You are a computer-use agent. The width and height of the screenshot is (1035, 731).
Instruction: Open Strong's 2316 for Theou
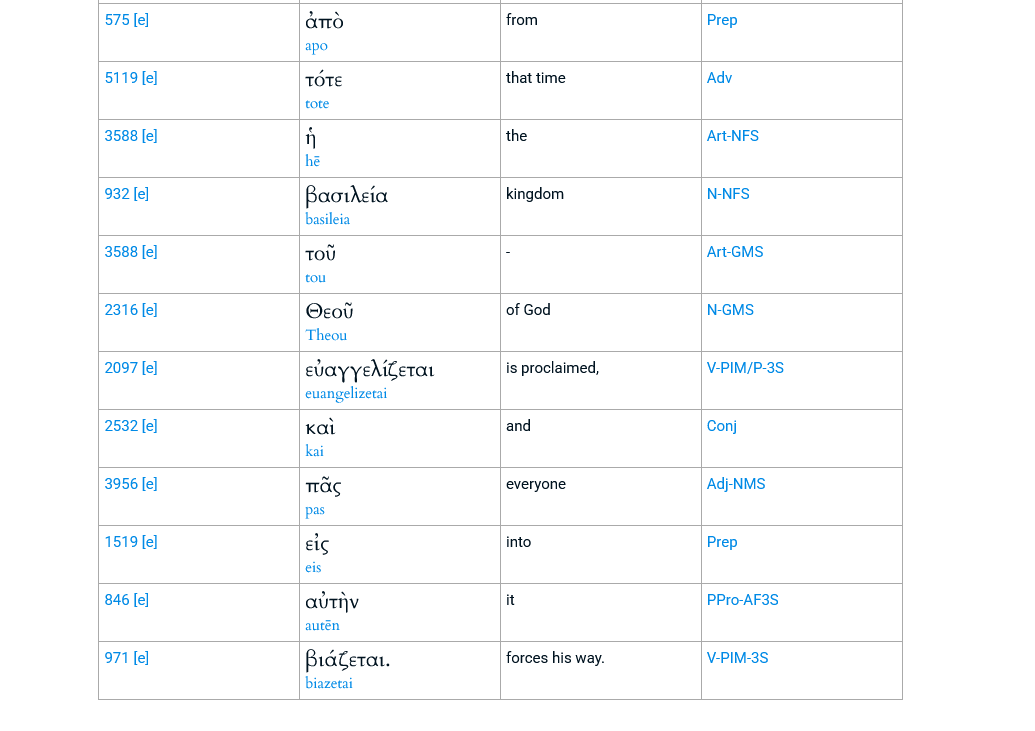tap(121, 310)
